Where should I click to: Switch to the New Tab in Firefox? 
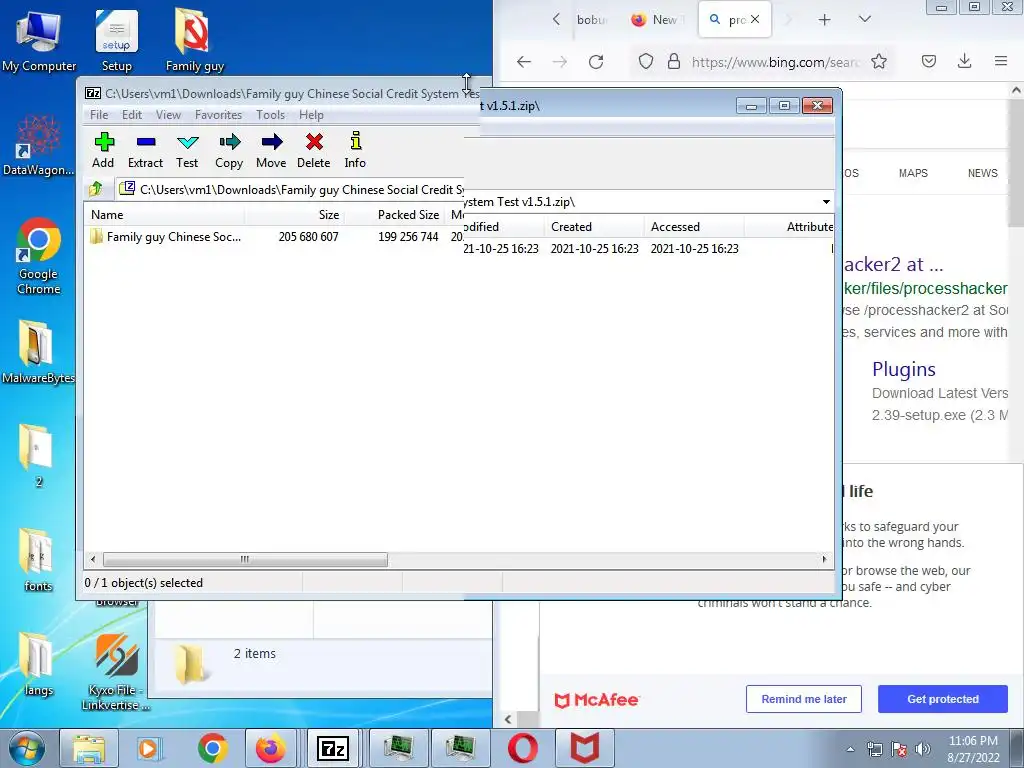click(656, 20)
